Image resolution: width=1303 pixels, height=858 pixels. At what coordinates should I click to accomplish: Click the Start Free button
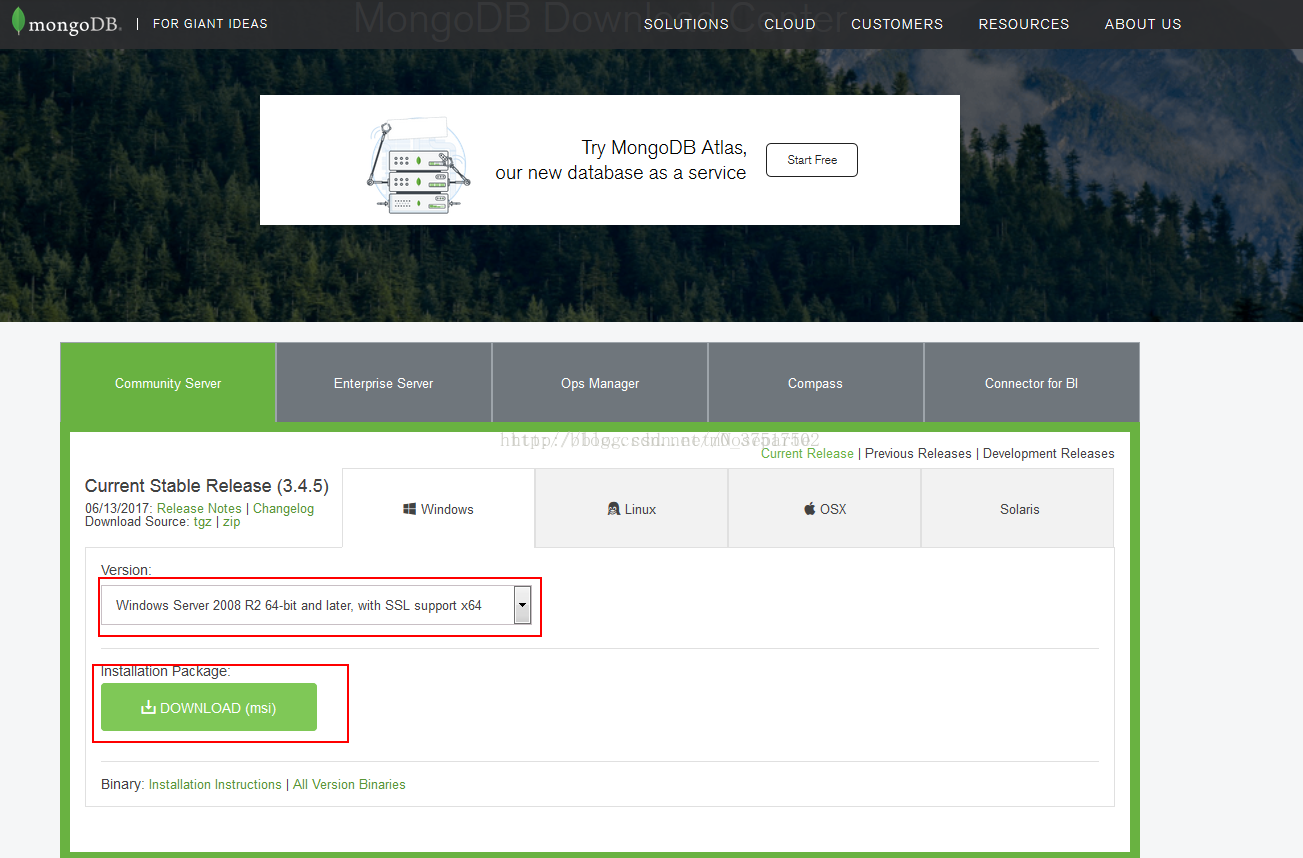coord(812,160)
